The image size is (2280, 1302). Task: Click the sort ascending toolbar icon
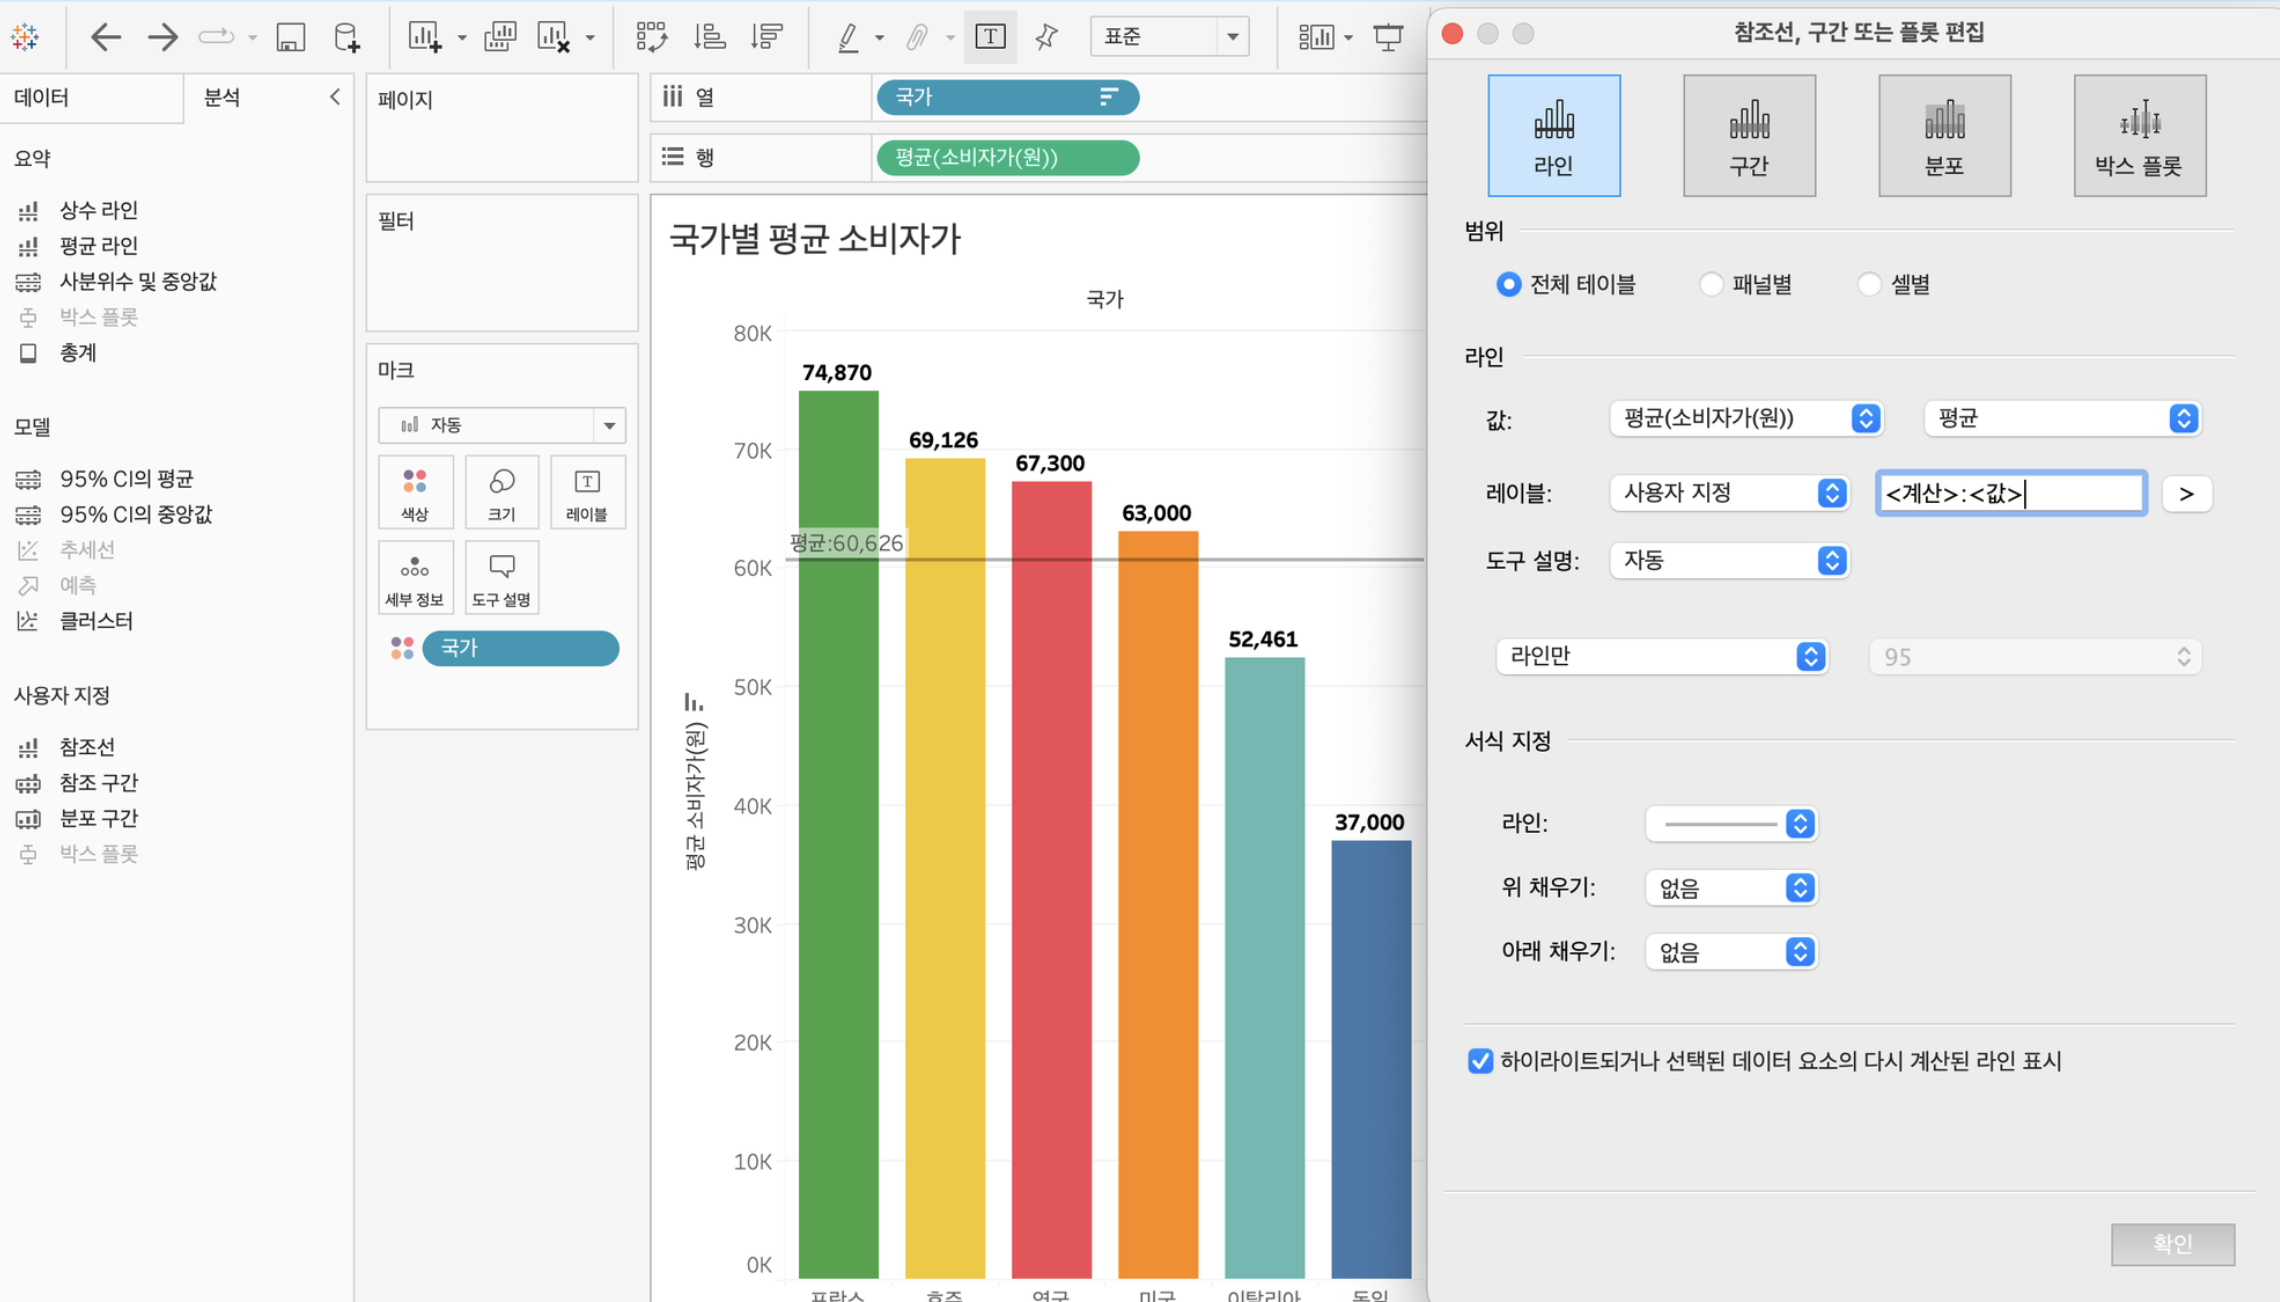tap(709, 37)
